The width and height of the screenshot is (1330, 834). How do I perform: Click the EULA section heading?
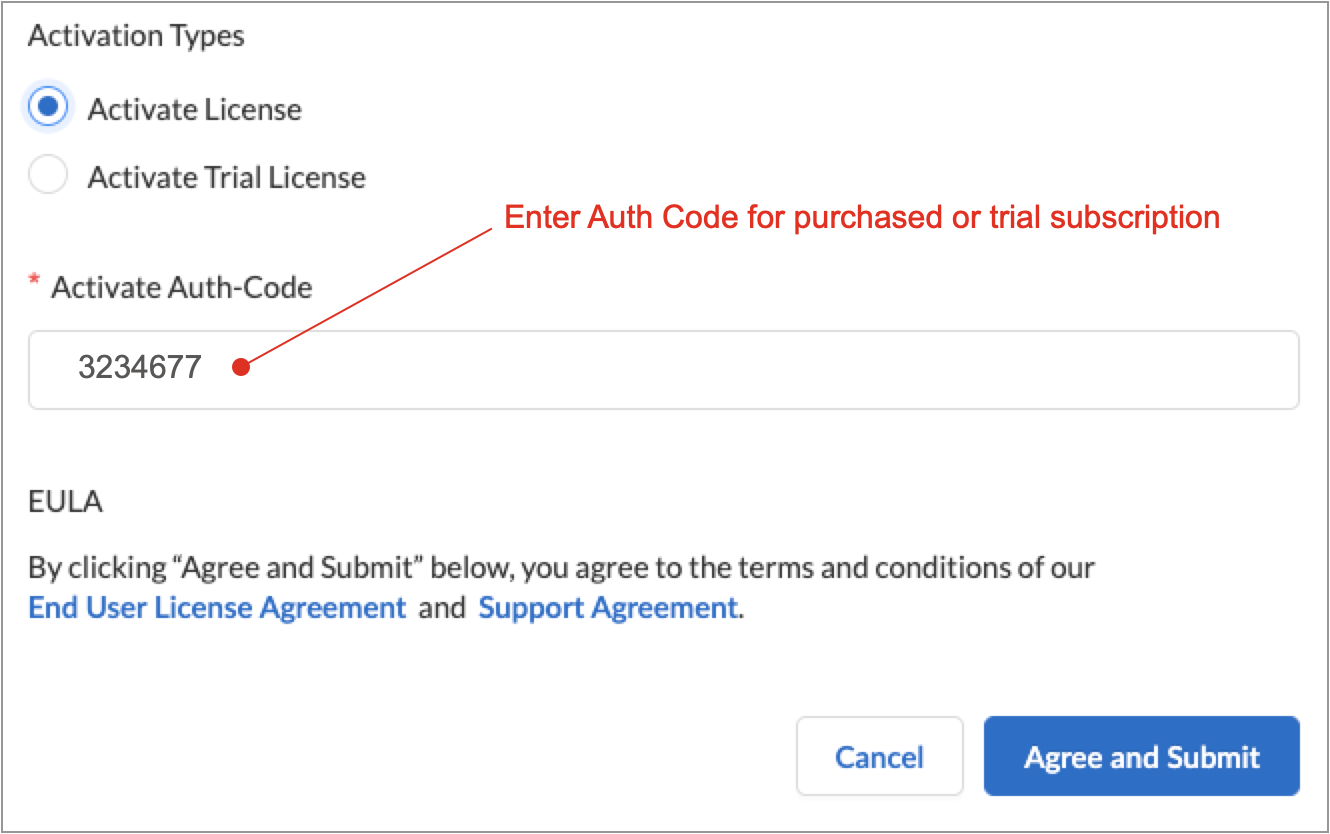(65, 501)
